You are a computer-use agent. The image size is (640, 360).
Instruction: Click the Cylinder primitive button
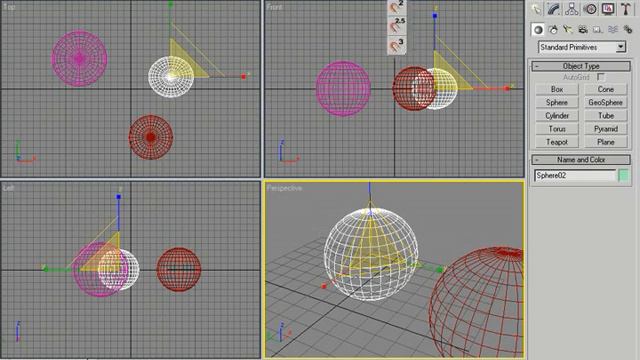[557, 116]
